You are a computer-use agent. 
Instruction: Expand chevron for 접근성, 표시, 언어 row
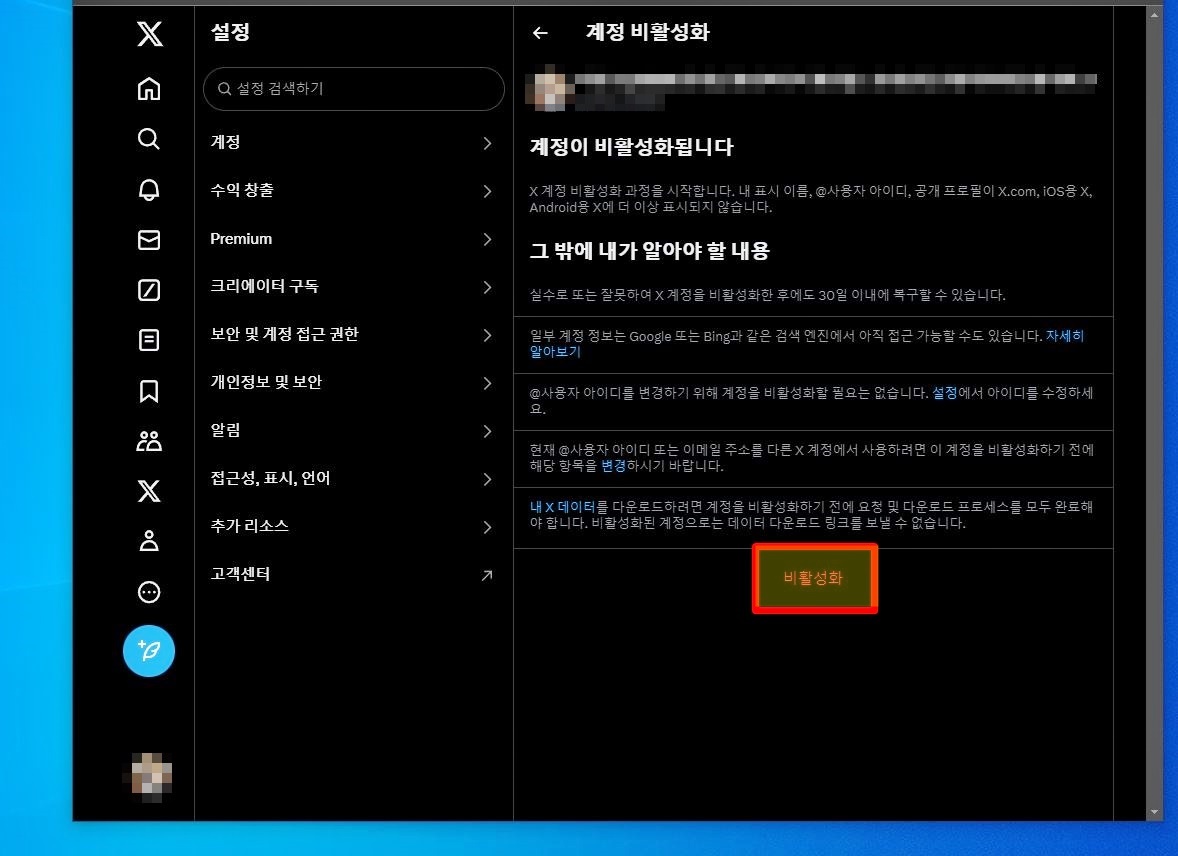point(488,479)
